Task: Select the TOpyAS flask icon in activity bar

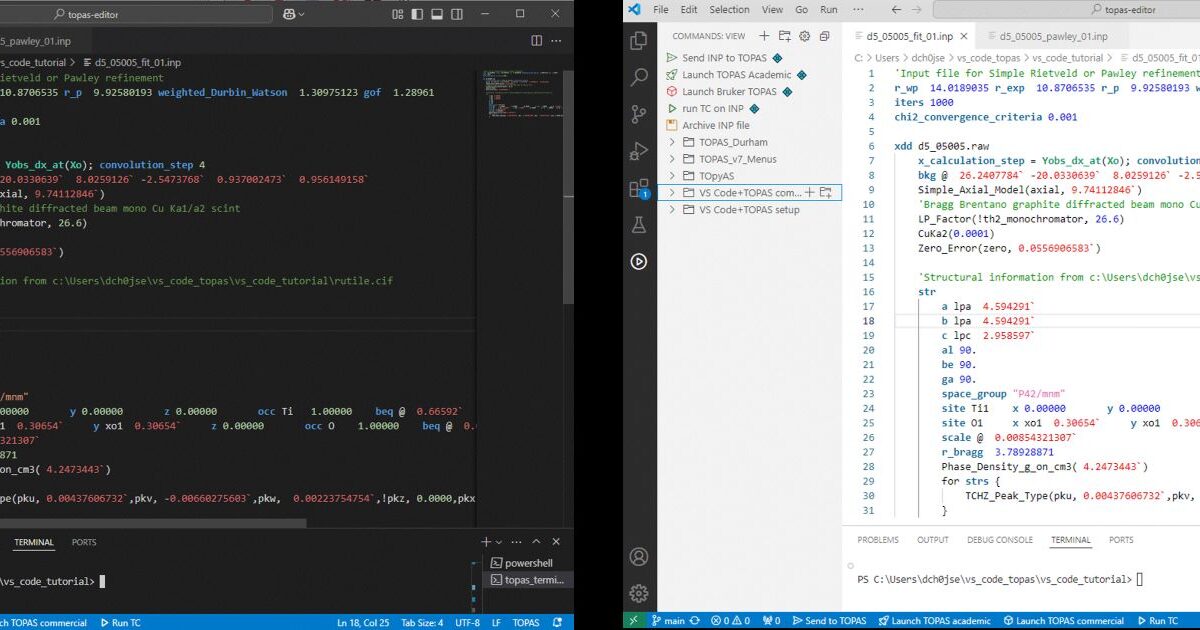Action: pos(639,224)
